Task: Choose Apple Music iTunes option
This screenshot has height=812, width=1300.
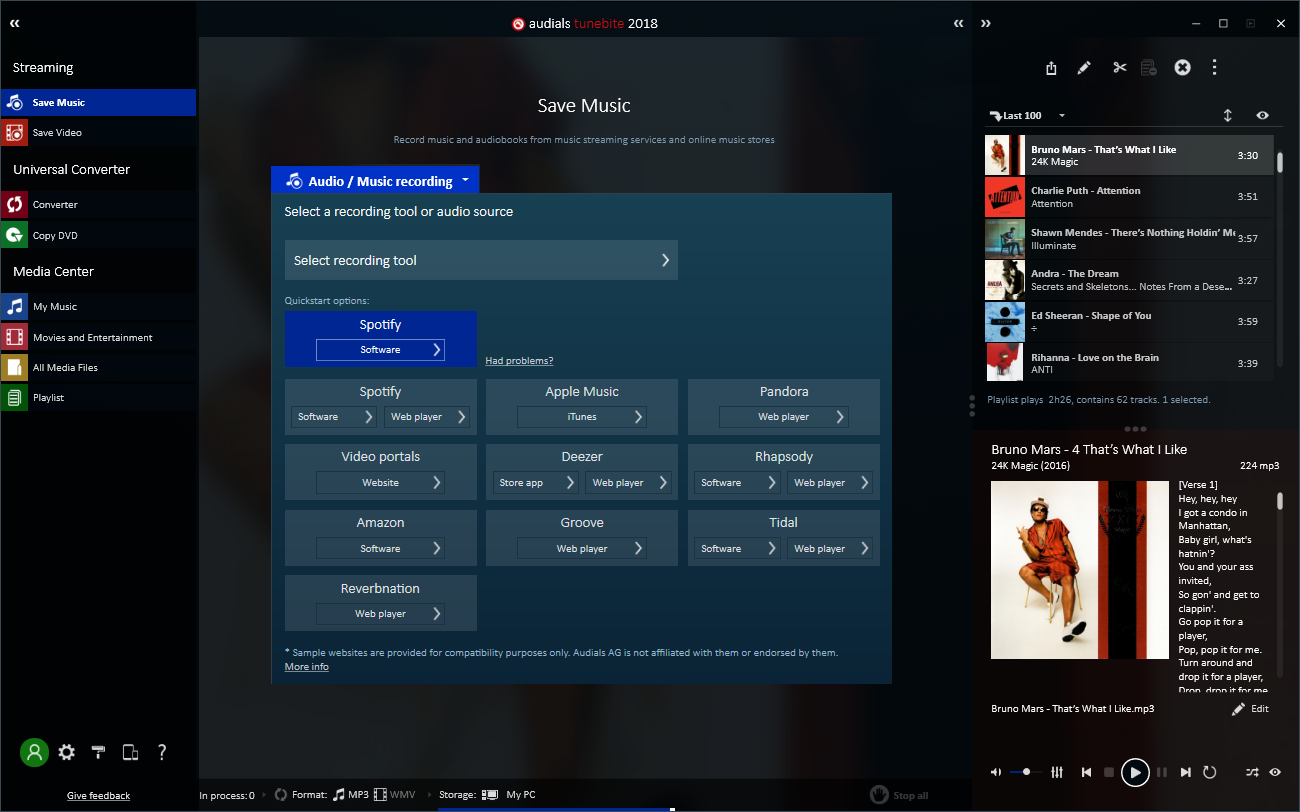Action: click(582, 417)
